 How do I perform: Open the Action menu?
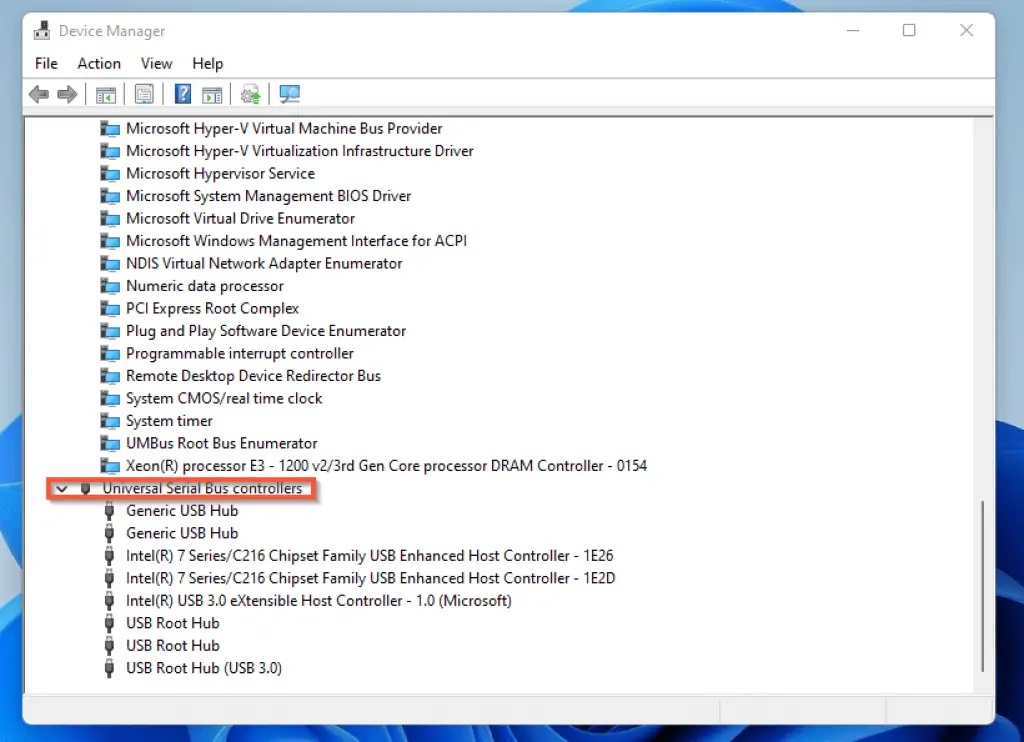[99, 63]
